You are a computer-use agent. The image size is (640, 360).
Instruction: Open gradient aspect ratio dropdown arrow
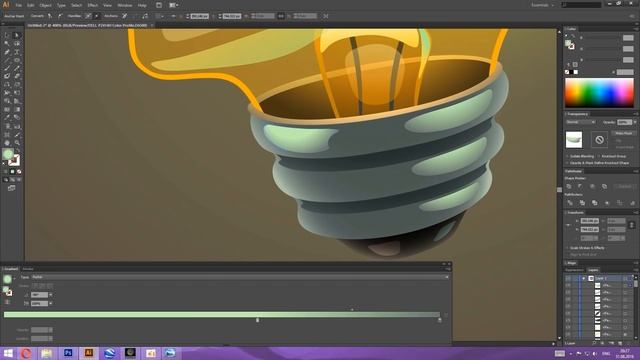pos(51,304)
